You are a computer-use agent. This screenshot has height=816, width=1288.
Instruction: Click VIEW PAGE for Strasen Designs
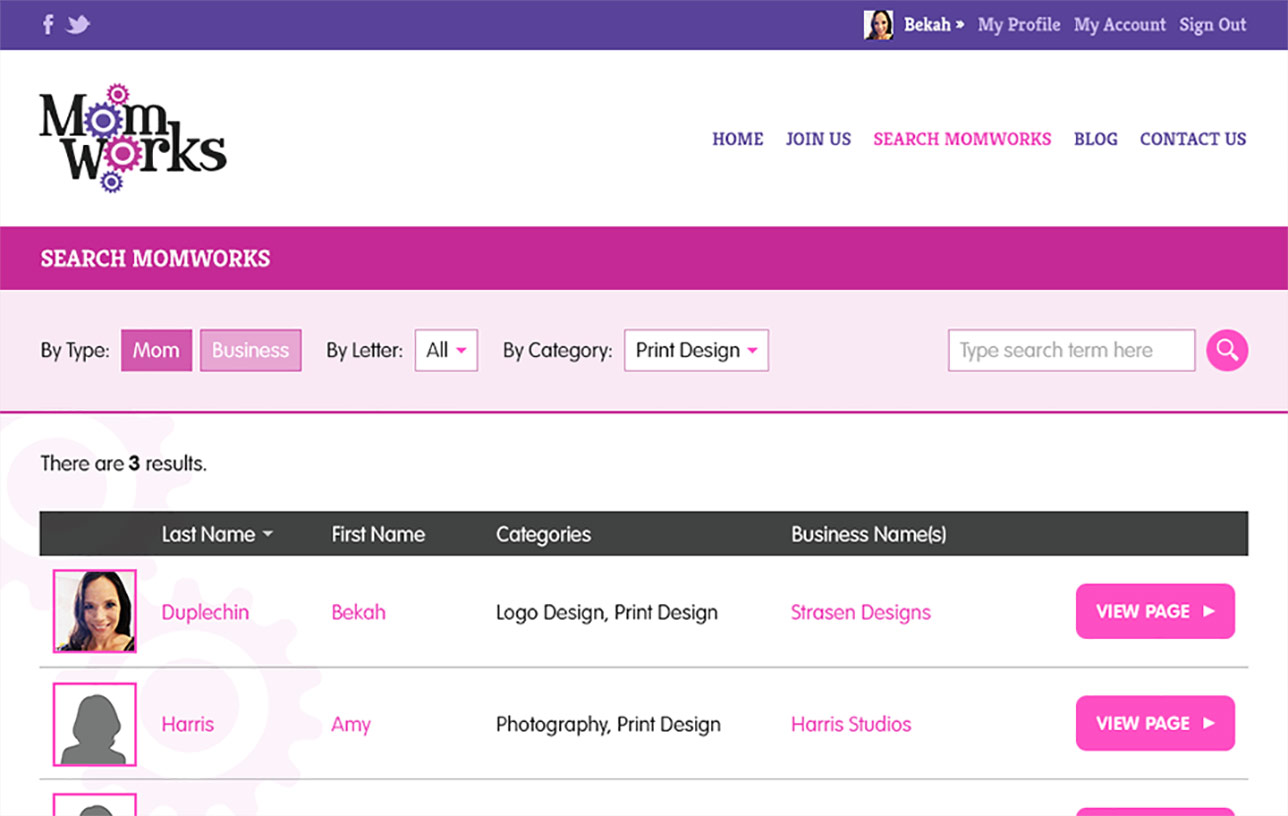tap(1155, 611)
